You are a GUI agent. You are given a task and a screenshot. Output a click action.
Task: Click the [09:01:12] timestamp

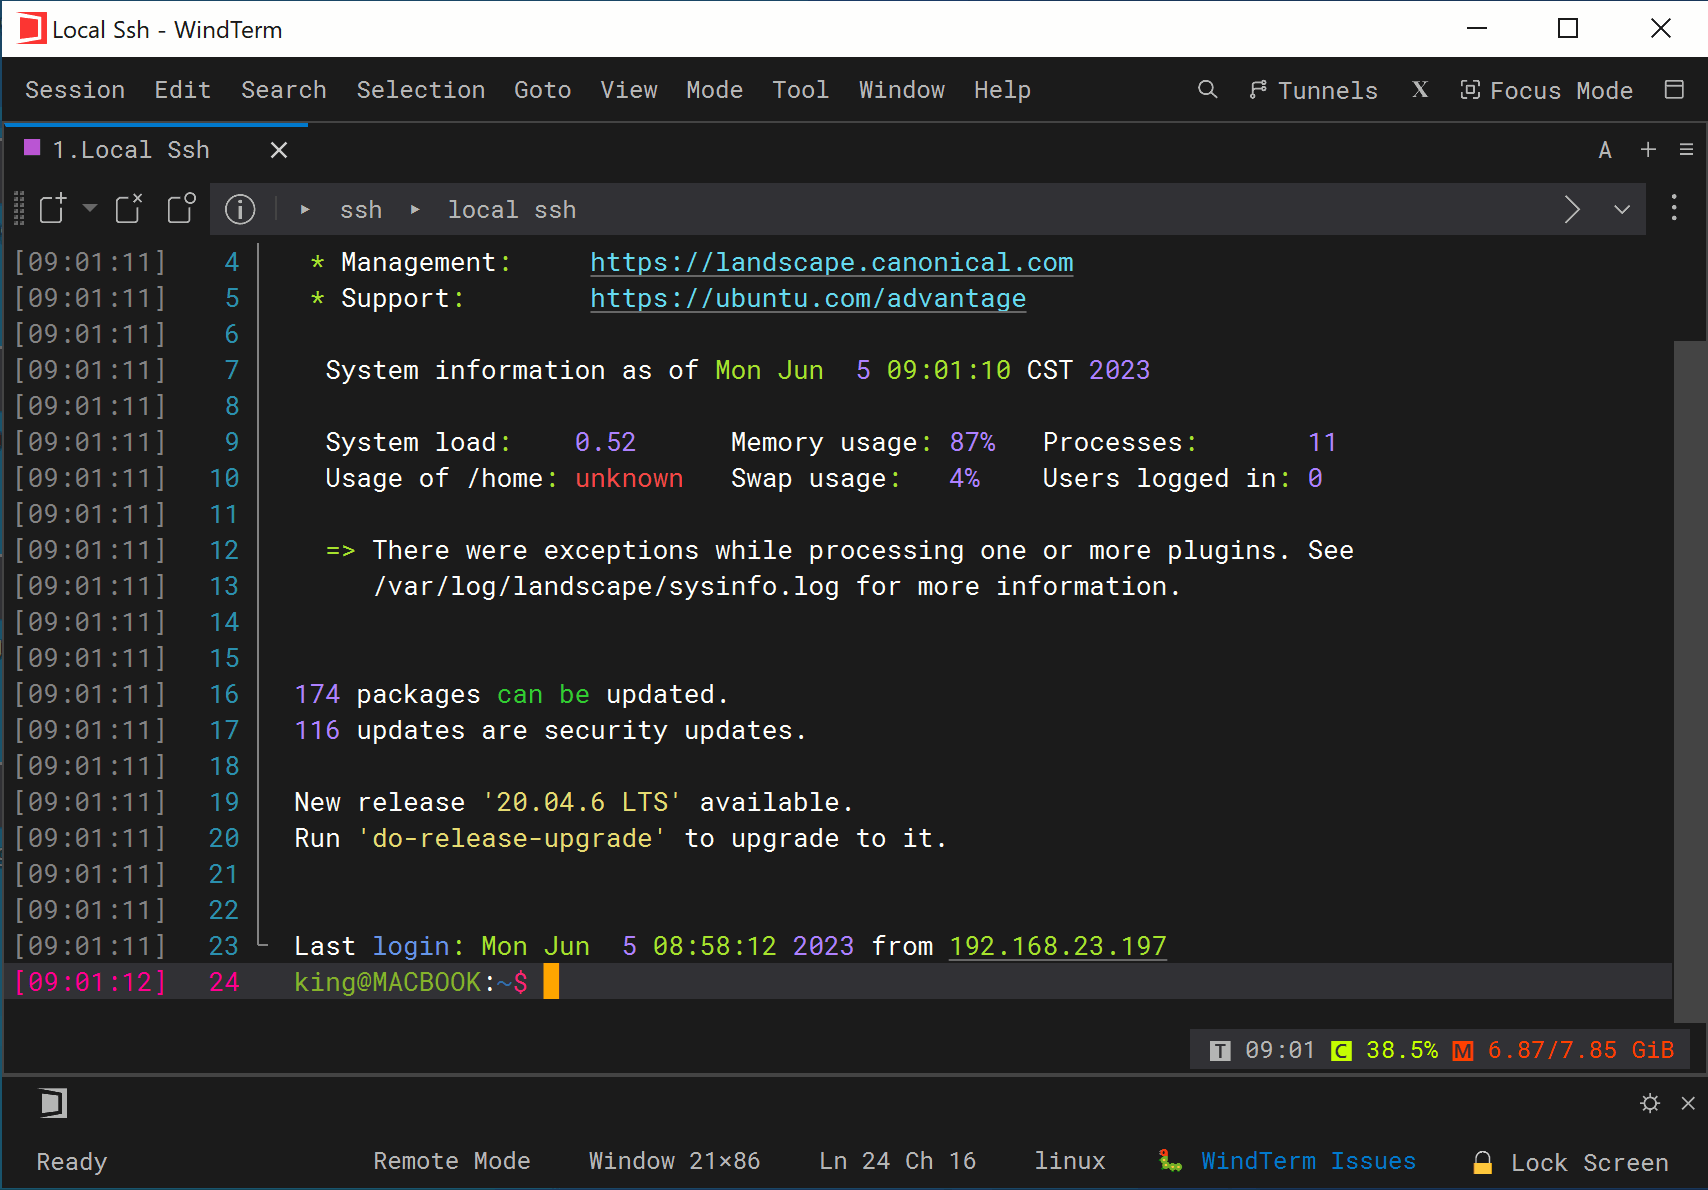click(90, 982)
